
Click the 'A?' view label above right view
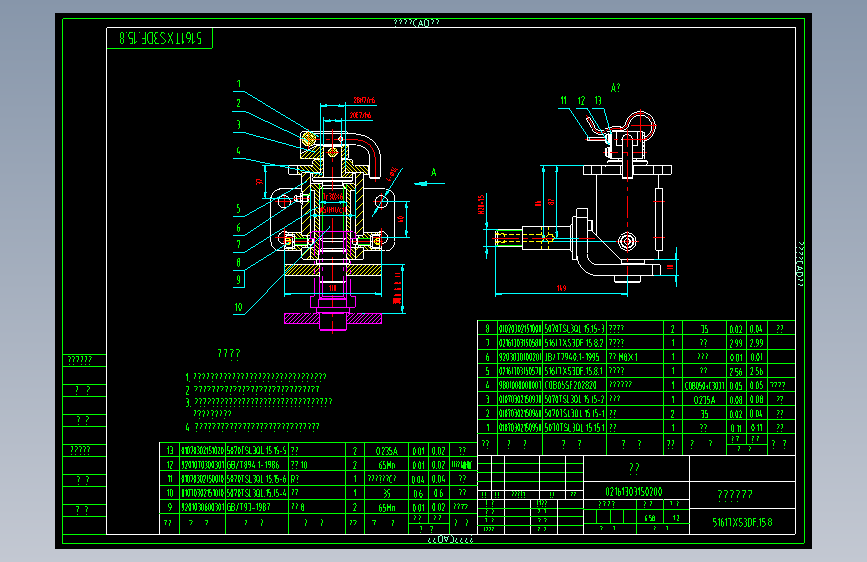(615, 87)
